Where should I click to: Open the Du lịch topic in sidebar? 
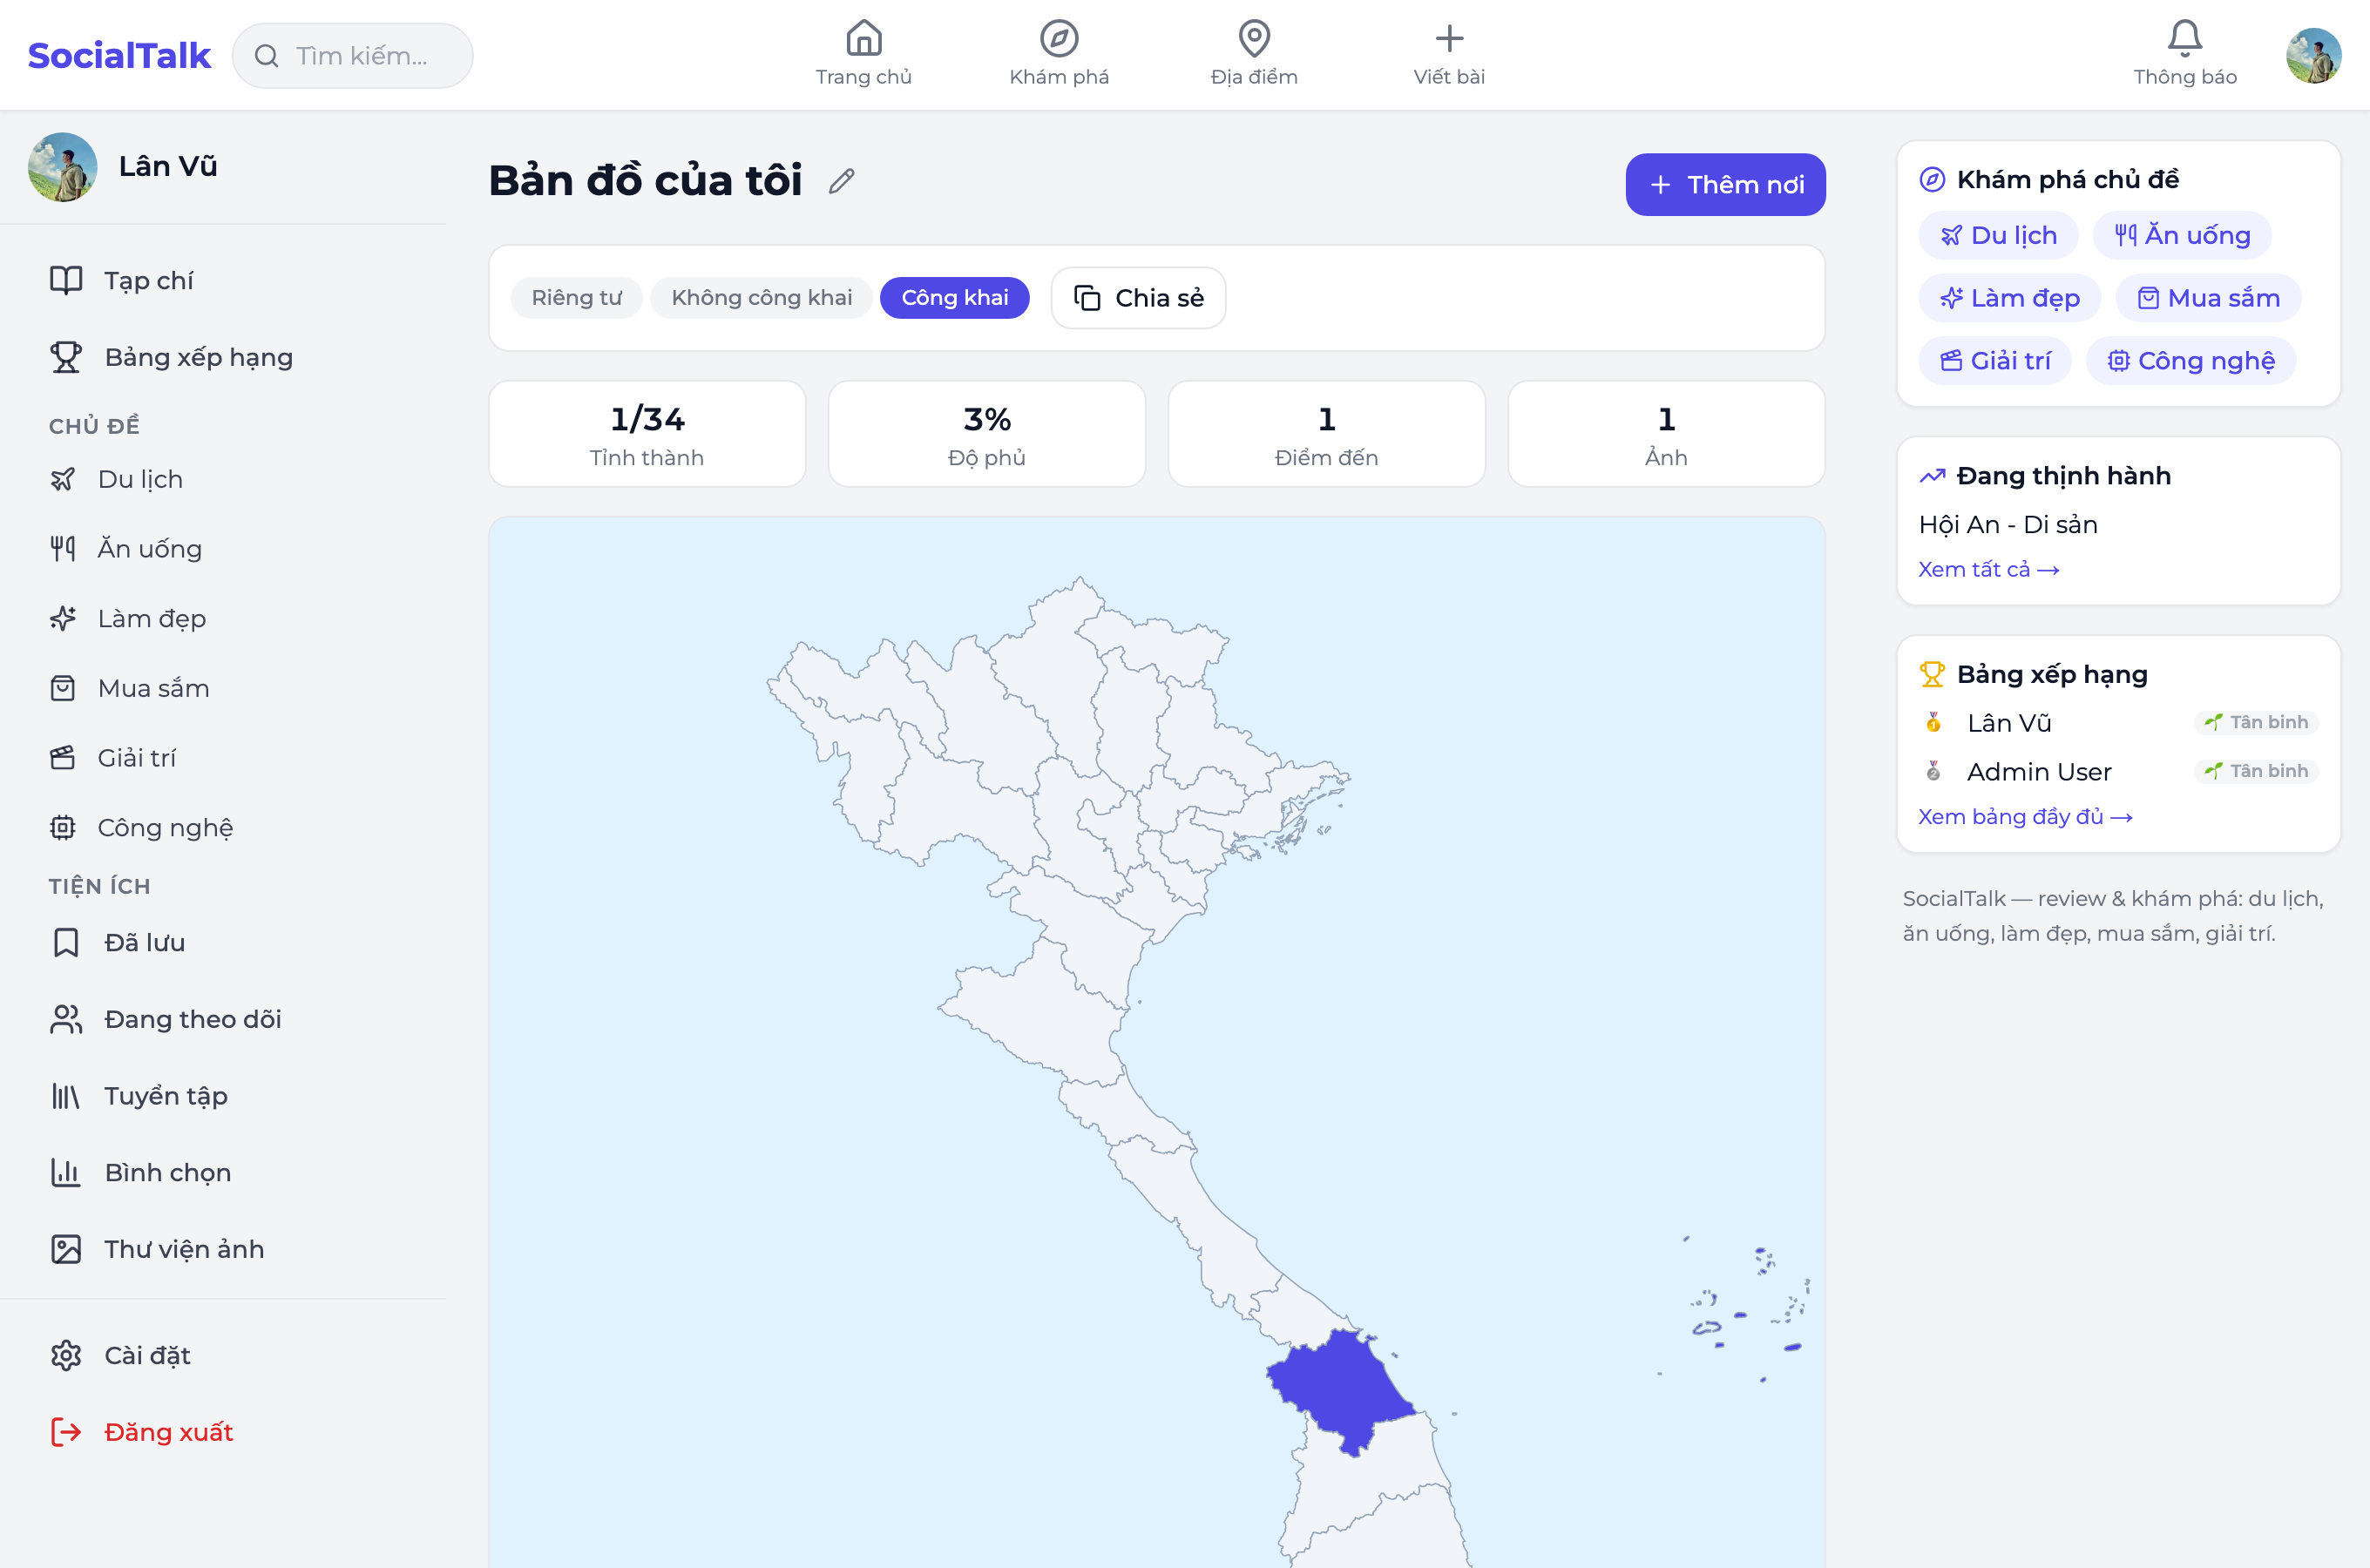tap(140, 479)
